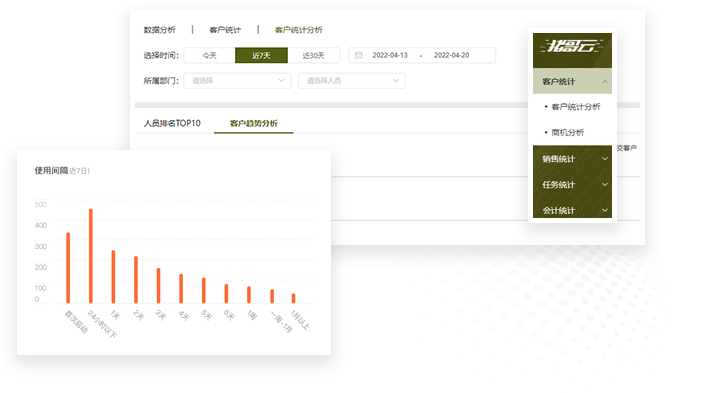The image size is (702, 393).
Task: Open 客户统计分析 submenu item
Action: point(575,107)
